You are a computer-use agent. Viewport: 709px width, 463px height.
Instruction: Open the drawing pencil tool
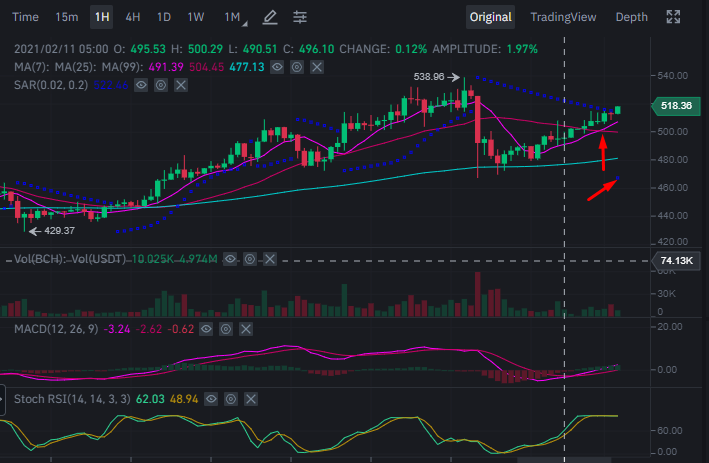point(270,17)
